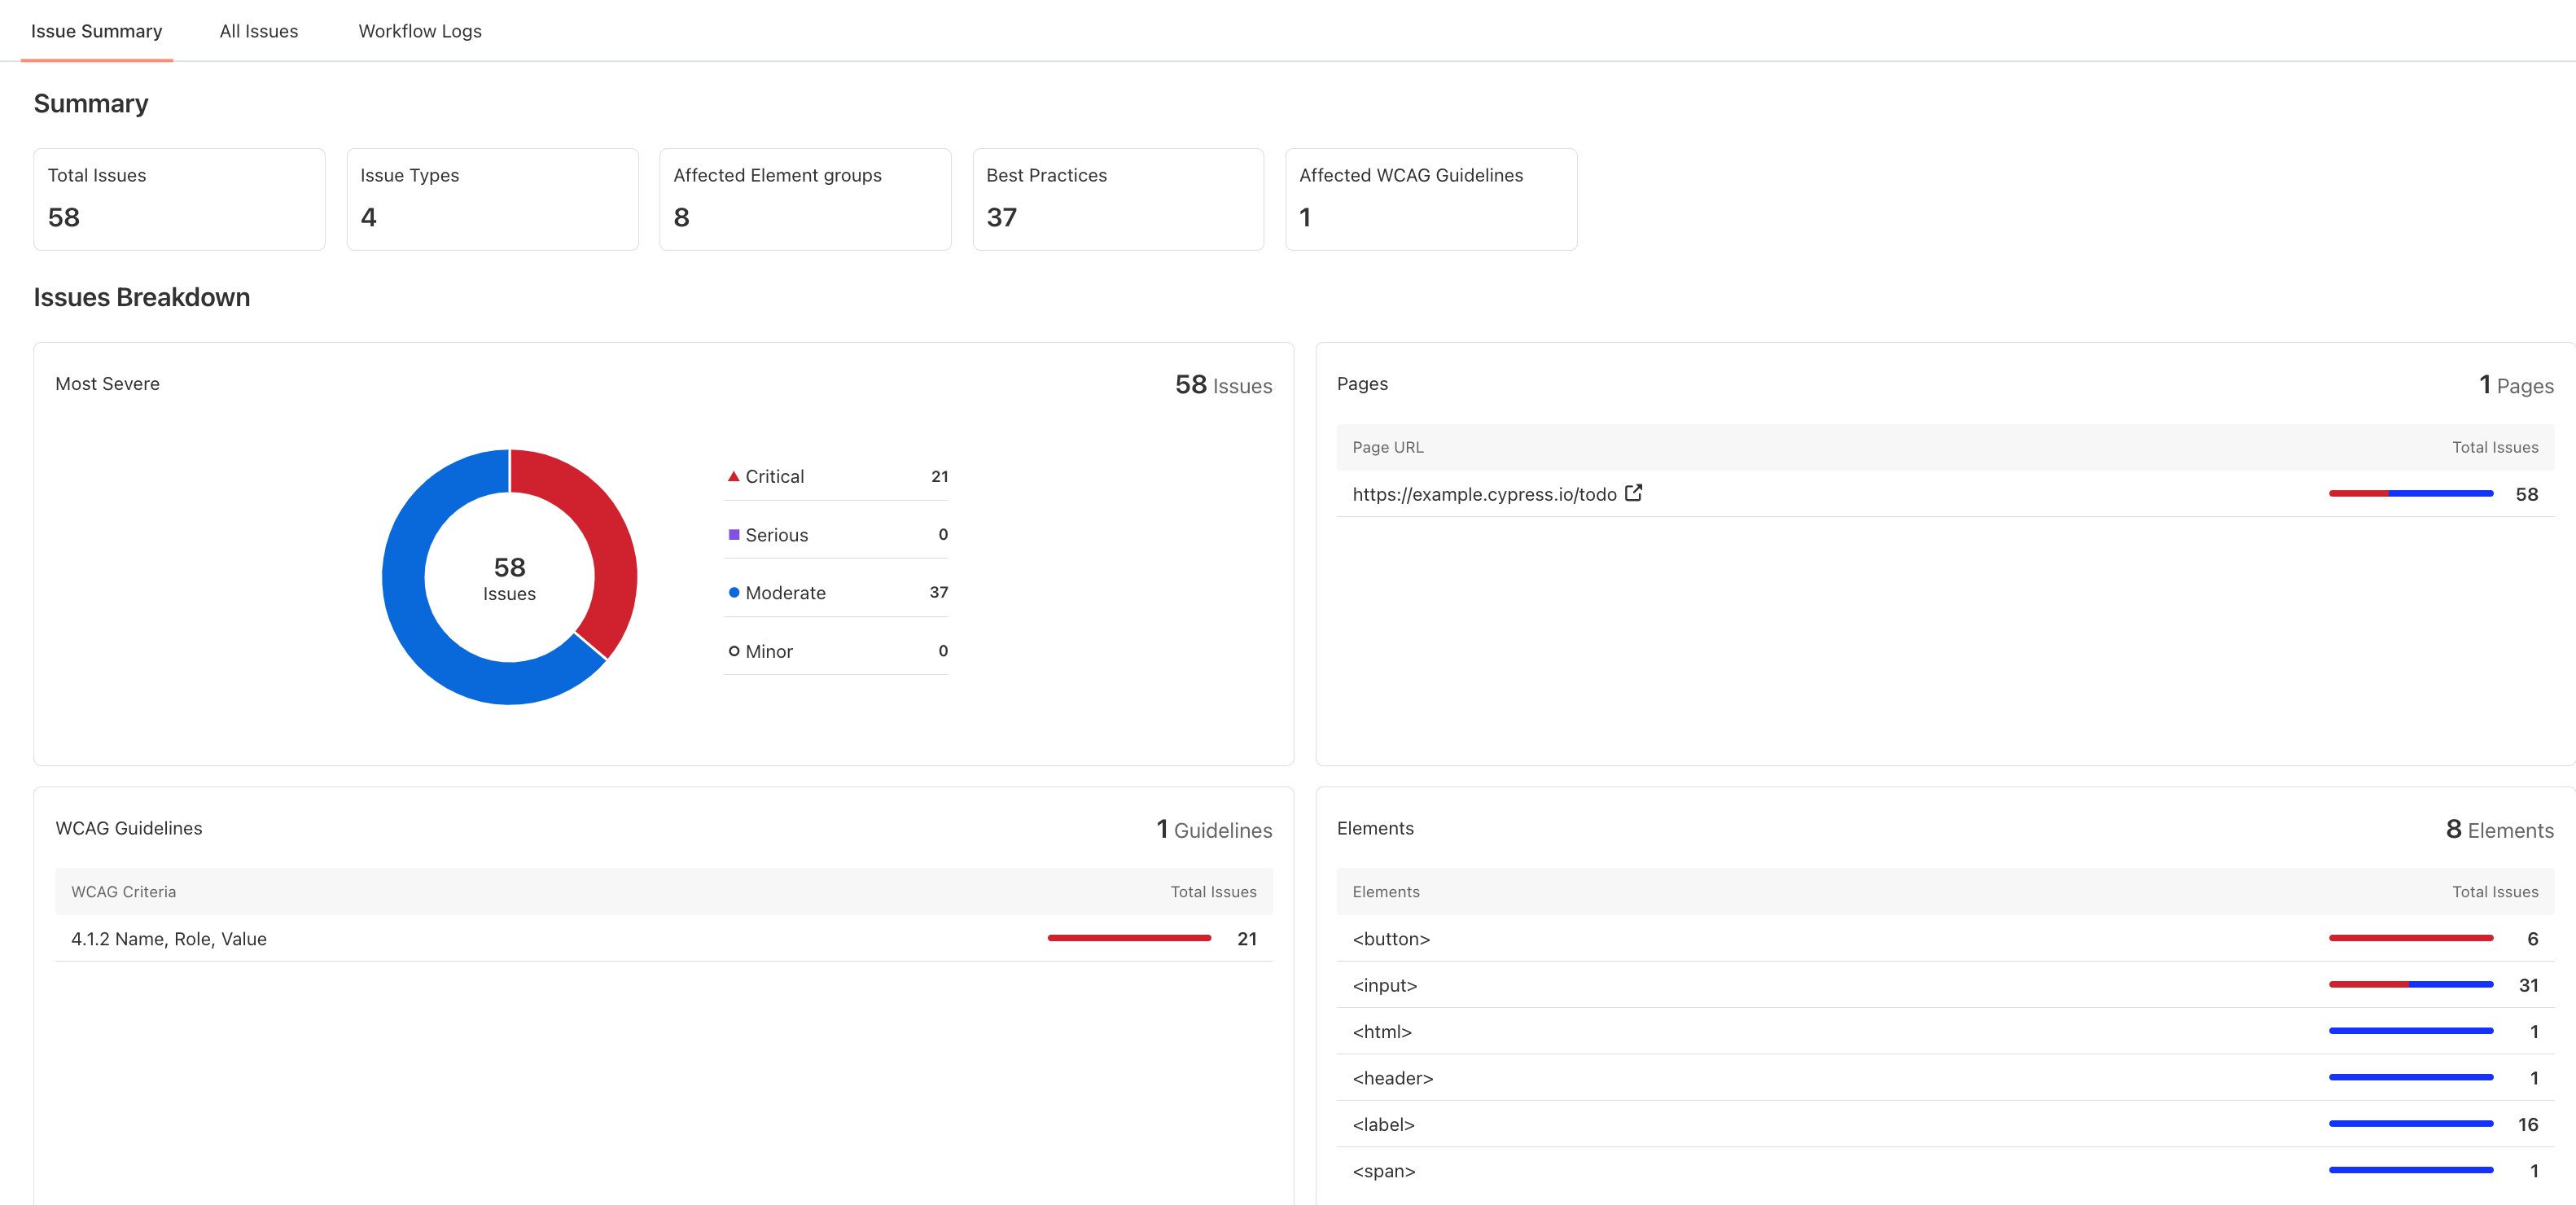Switch to the All Issues tab
Screen dimensions: 2576x1205
coord(260,29)
